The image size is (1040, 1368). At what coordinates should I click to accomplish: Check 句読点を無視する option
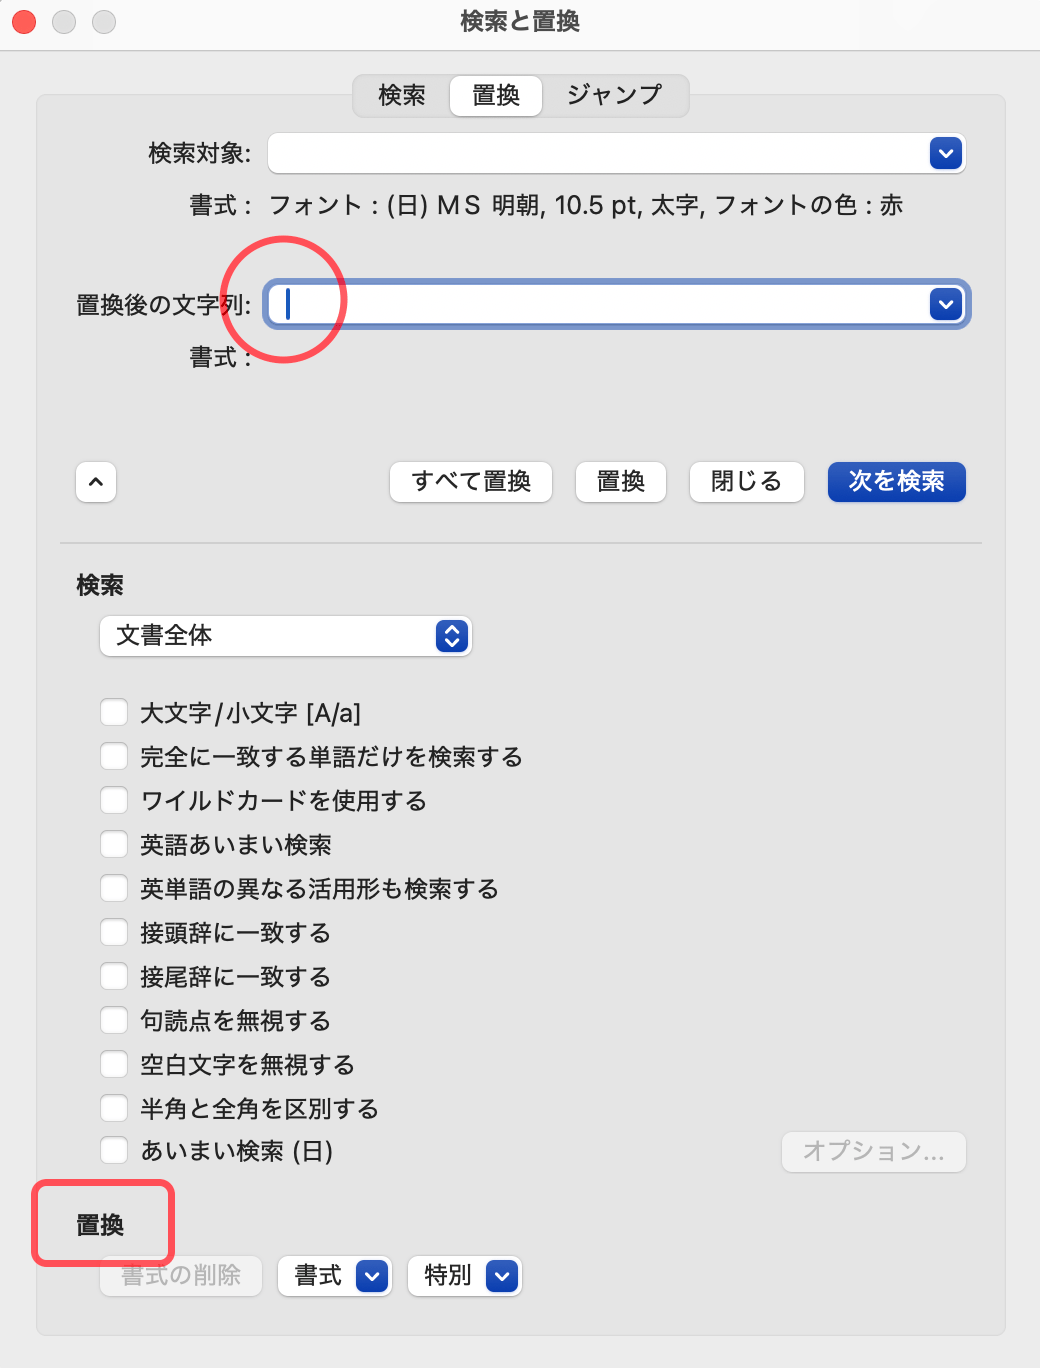pyautogui.click(x=113, y=1020)
